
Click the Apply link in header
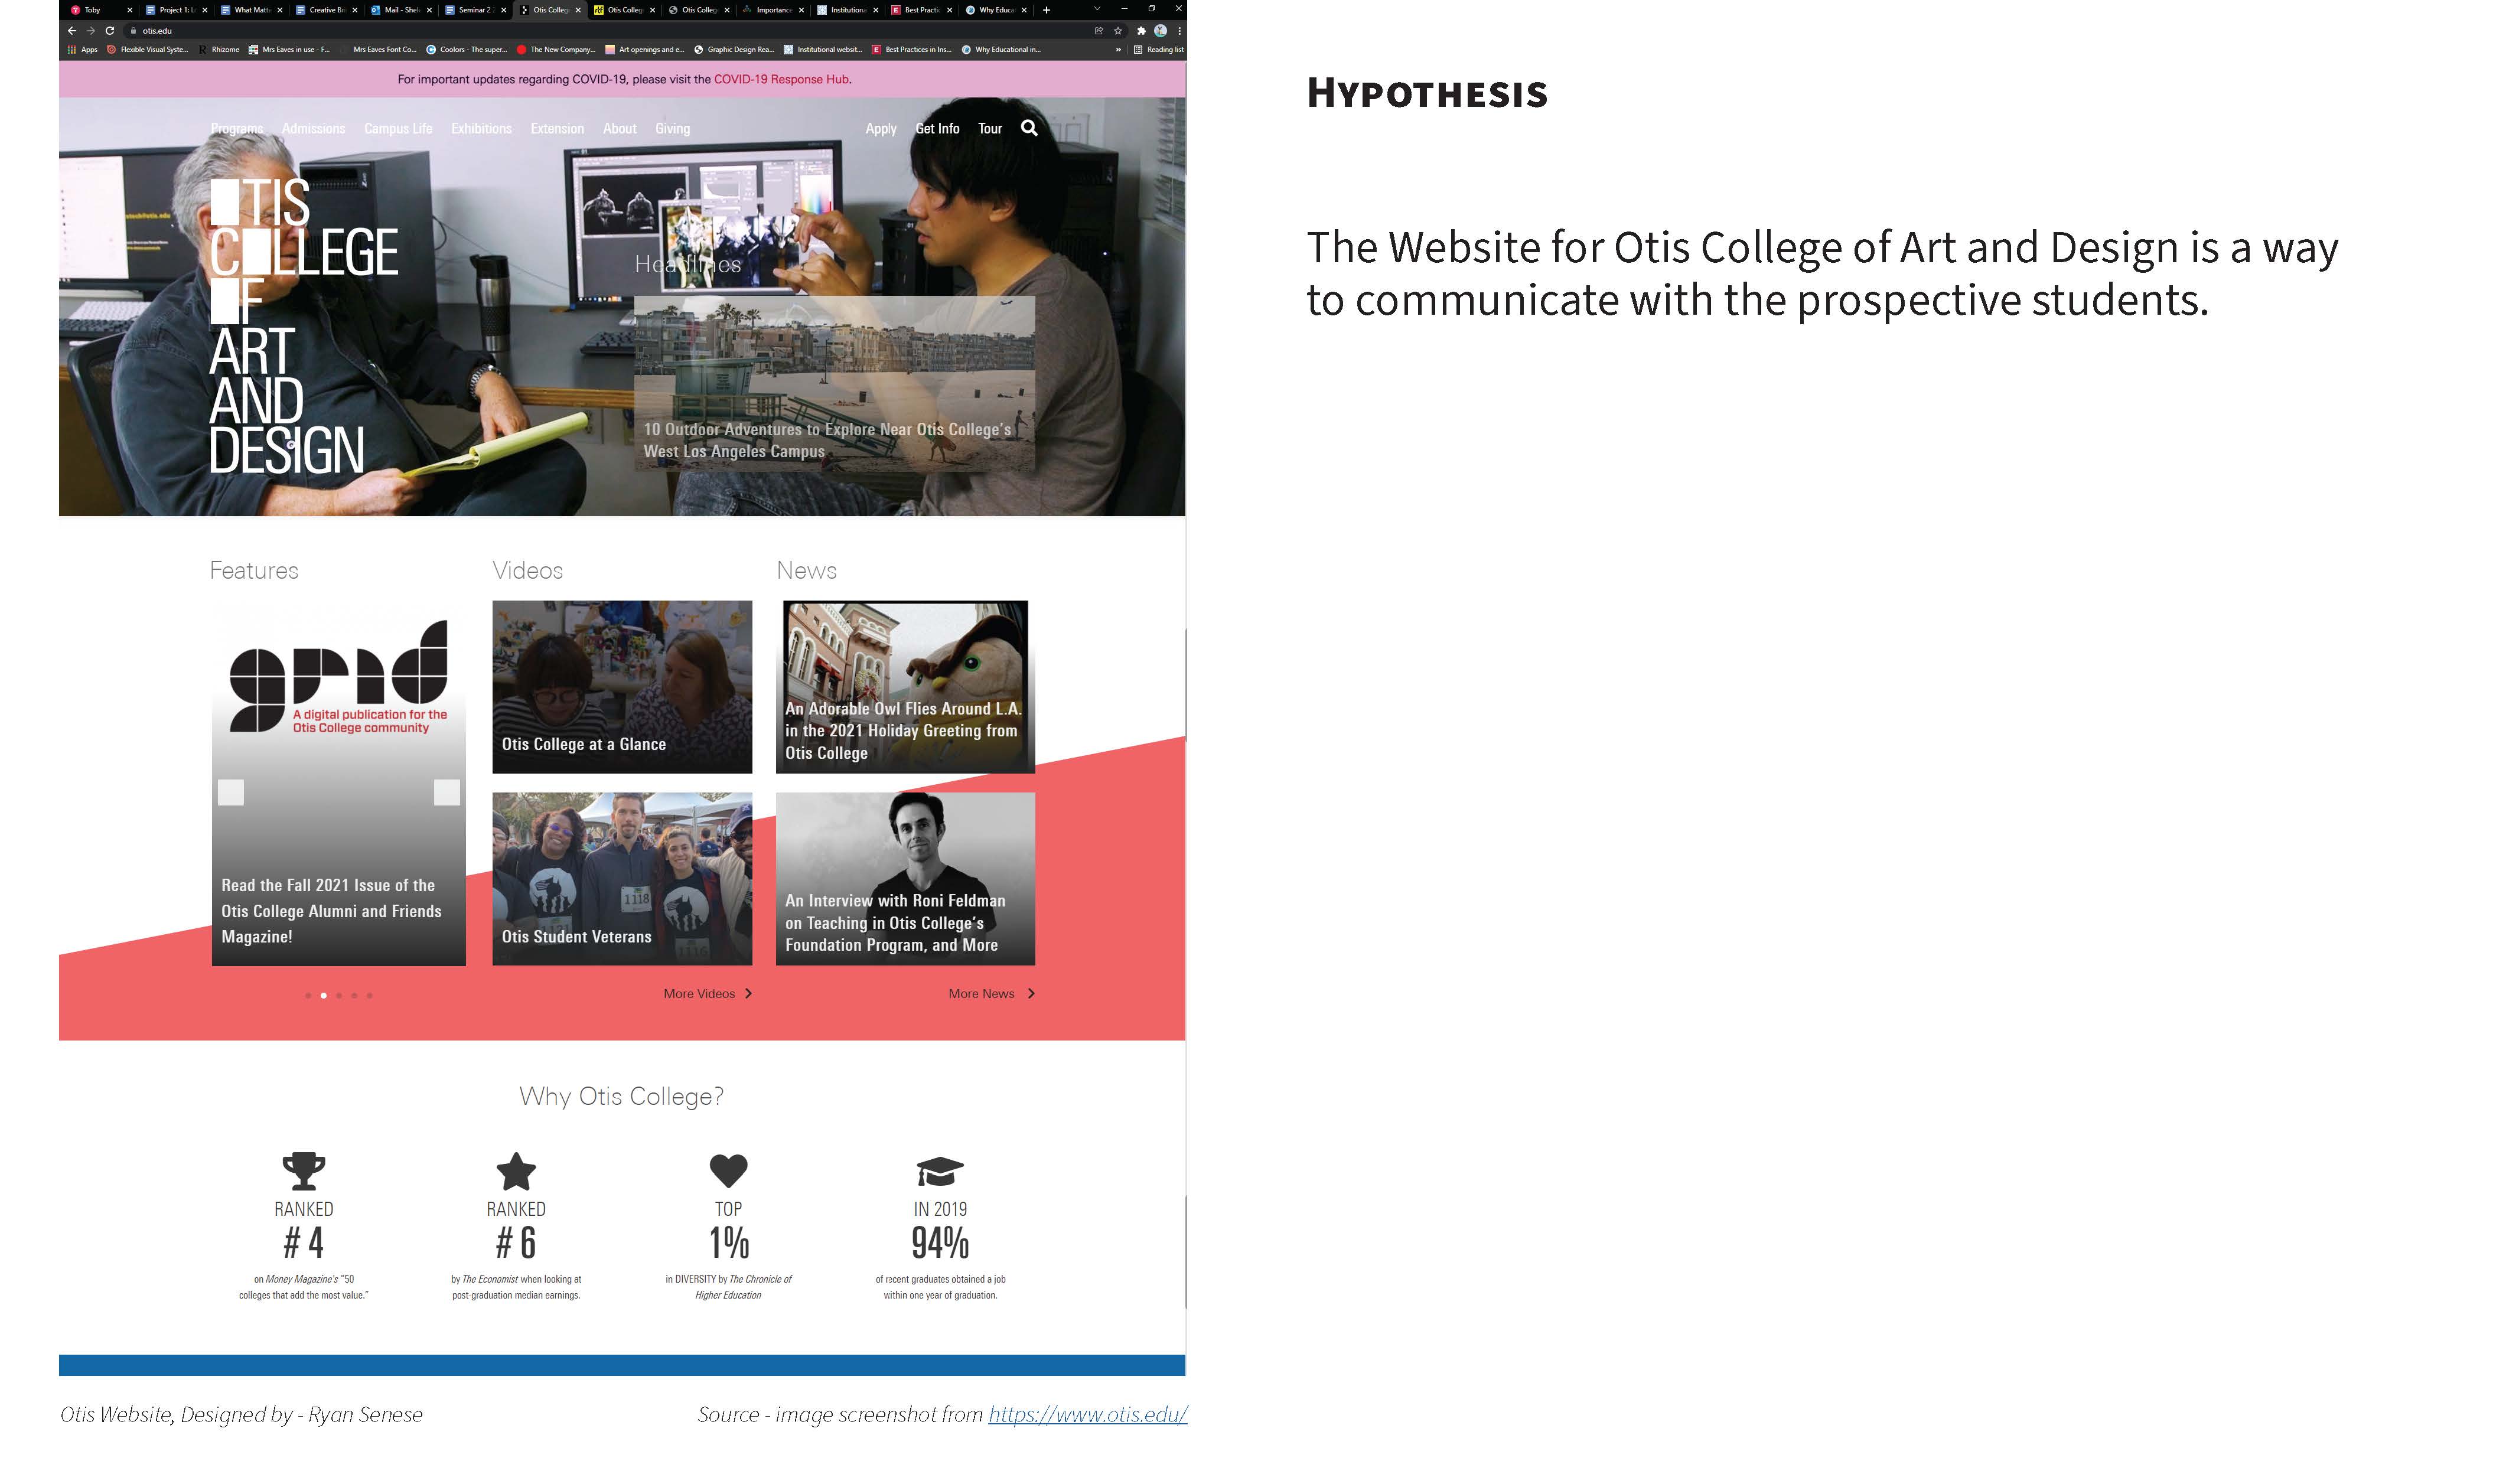pyautogui.click(x=880, y=129)
